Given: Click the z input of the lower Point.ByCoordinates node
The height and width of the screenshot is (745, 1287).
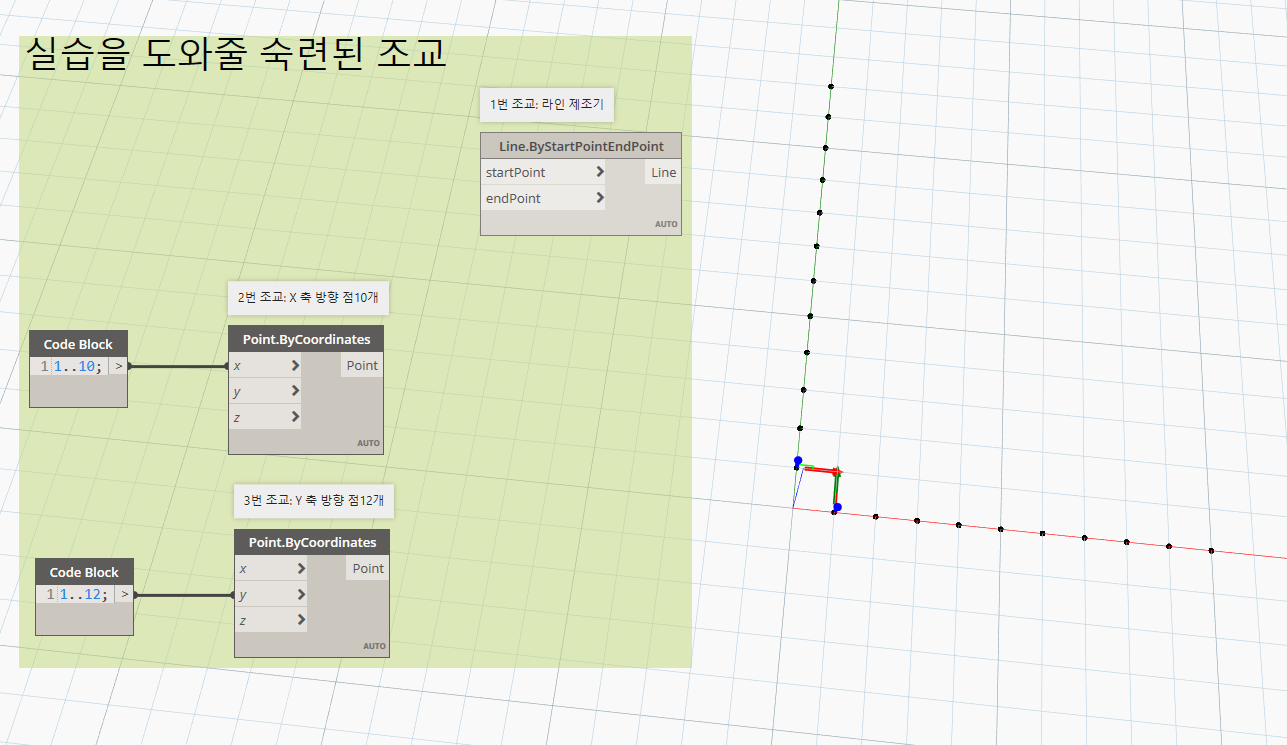Looking at the screenshot, I should pyautogui.click(x=271, y=620).
